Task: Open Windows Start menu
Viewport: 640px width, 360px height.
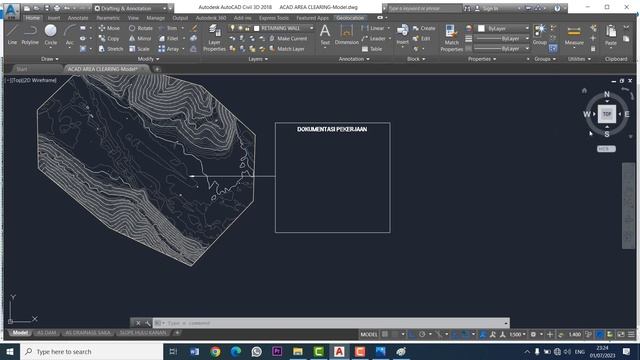Action: (10, 351)
